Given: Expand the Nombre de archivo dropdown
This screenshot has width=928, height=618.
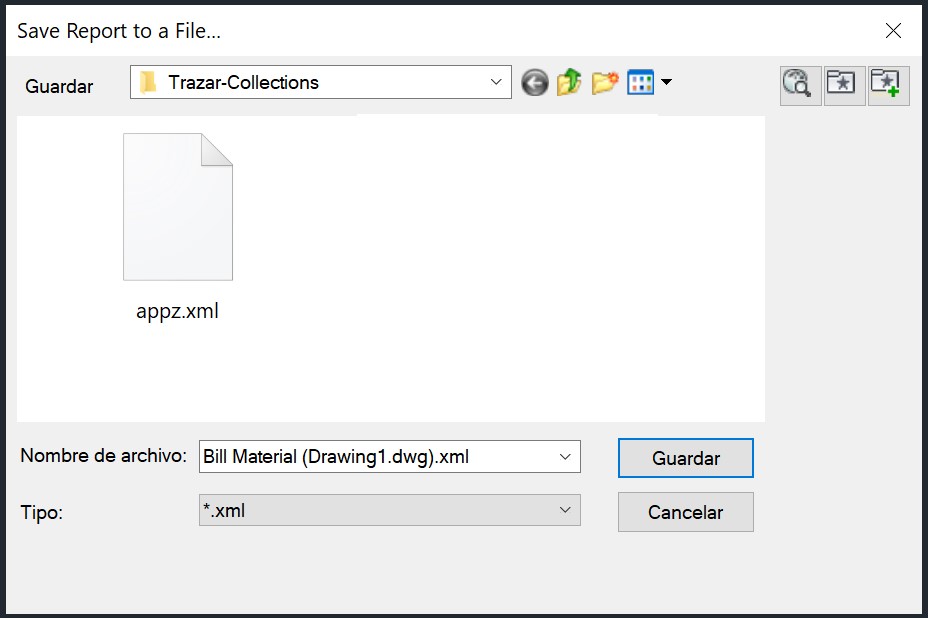Looking at the screenshot, I should tap(566, 457).
